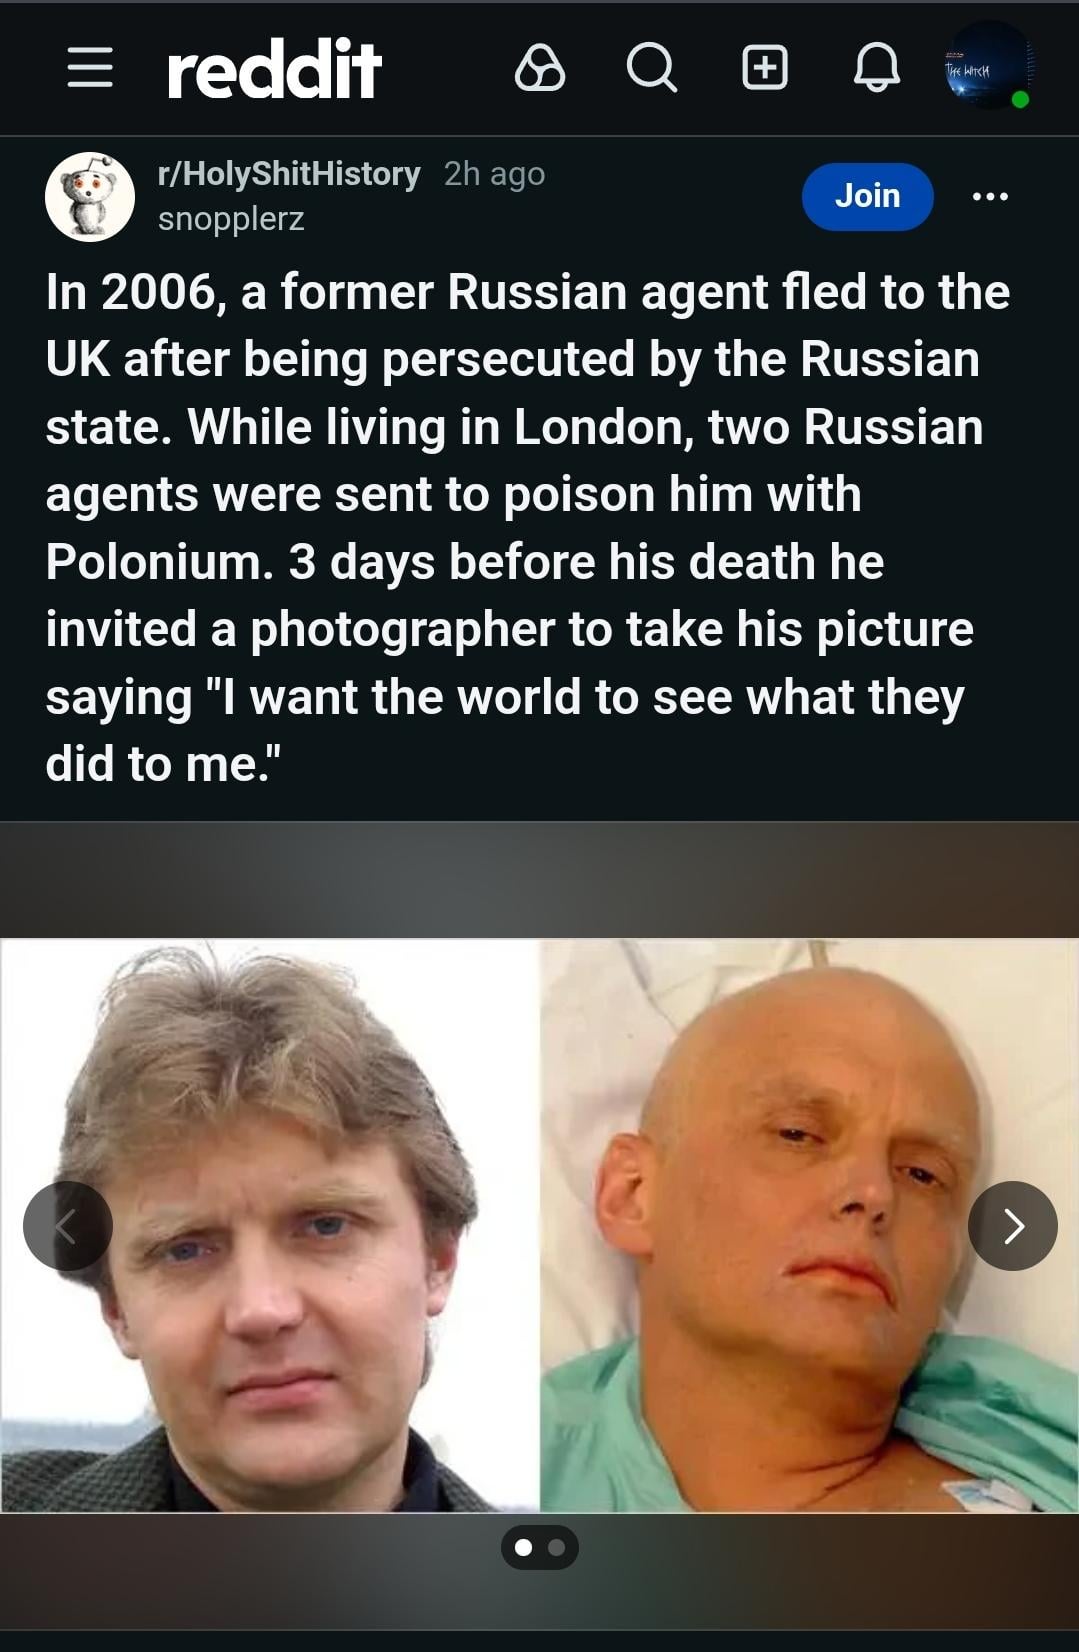Open the left before-photo image
The width and height of the screenshot is (1079, 1652).
coord(270,1225)
